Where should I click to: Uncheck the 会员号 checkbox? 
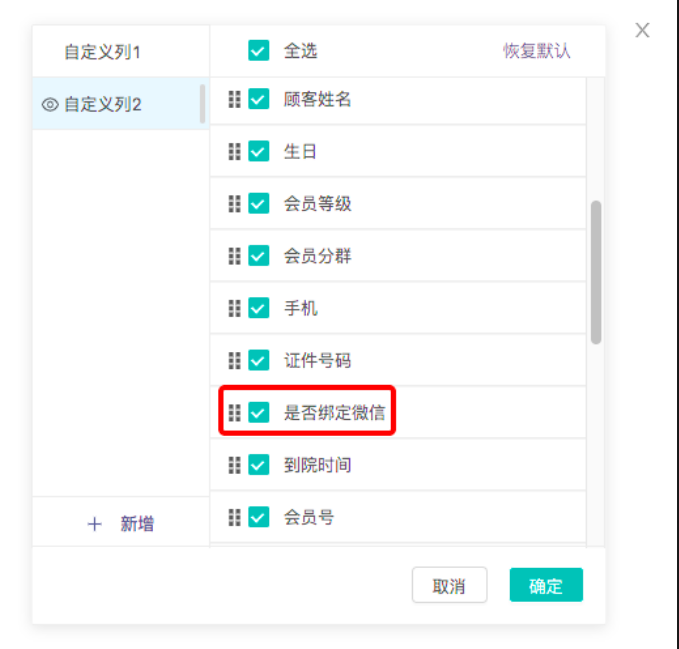tap(259, 517)
